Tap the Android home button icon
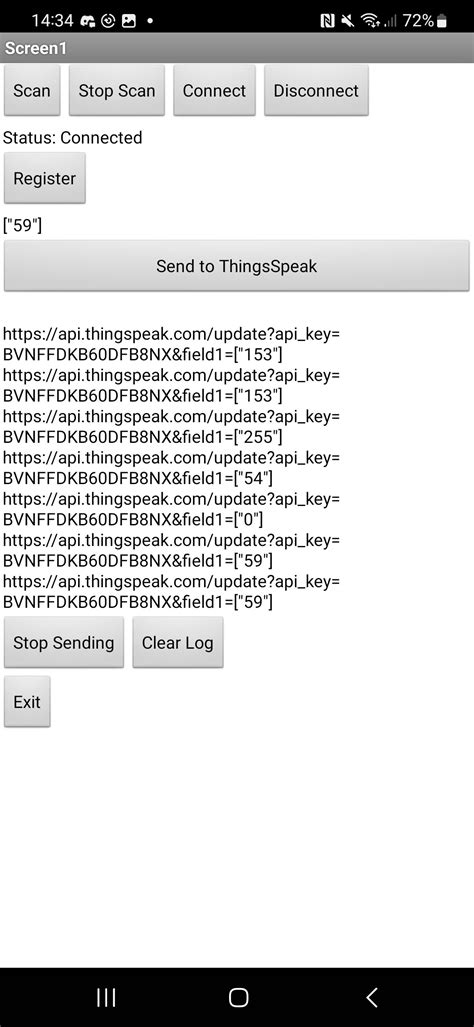 (238, 998)
